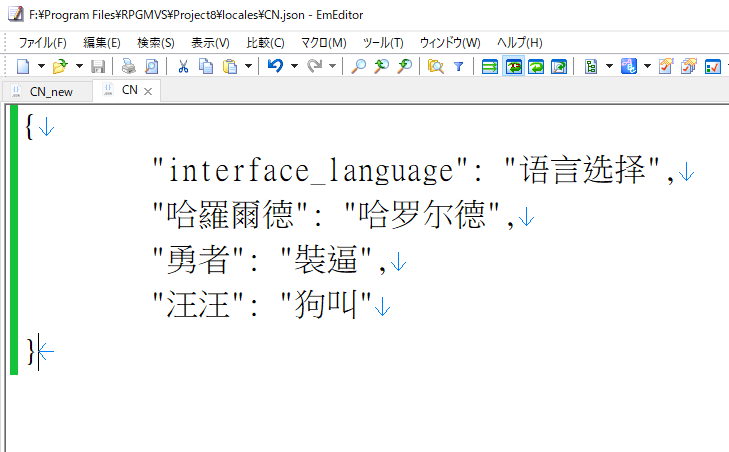Click Find Next magnifier icon
The width and height of the screenshot is (729, 452).
(x=404, y=66)
